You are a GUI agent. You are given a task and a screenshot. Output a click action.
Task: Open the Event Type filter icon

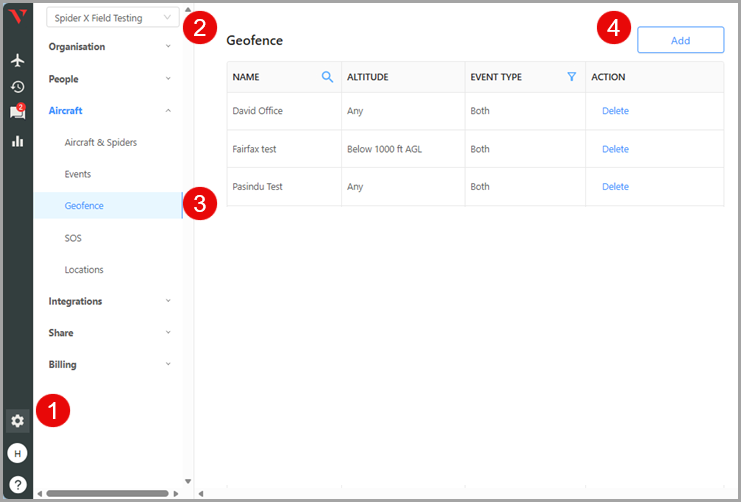pyautogui.click(x=572, y=77)
